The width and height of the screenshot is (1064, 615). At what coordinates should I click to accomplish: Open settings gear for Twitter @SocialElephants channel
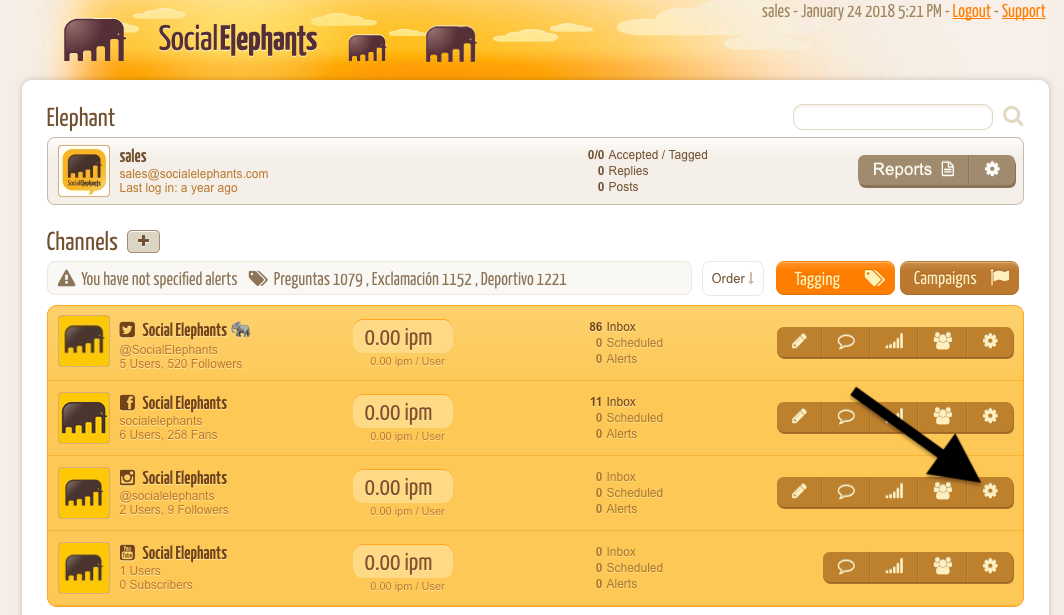pos(990,341)
